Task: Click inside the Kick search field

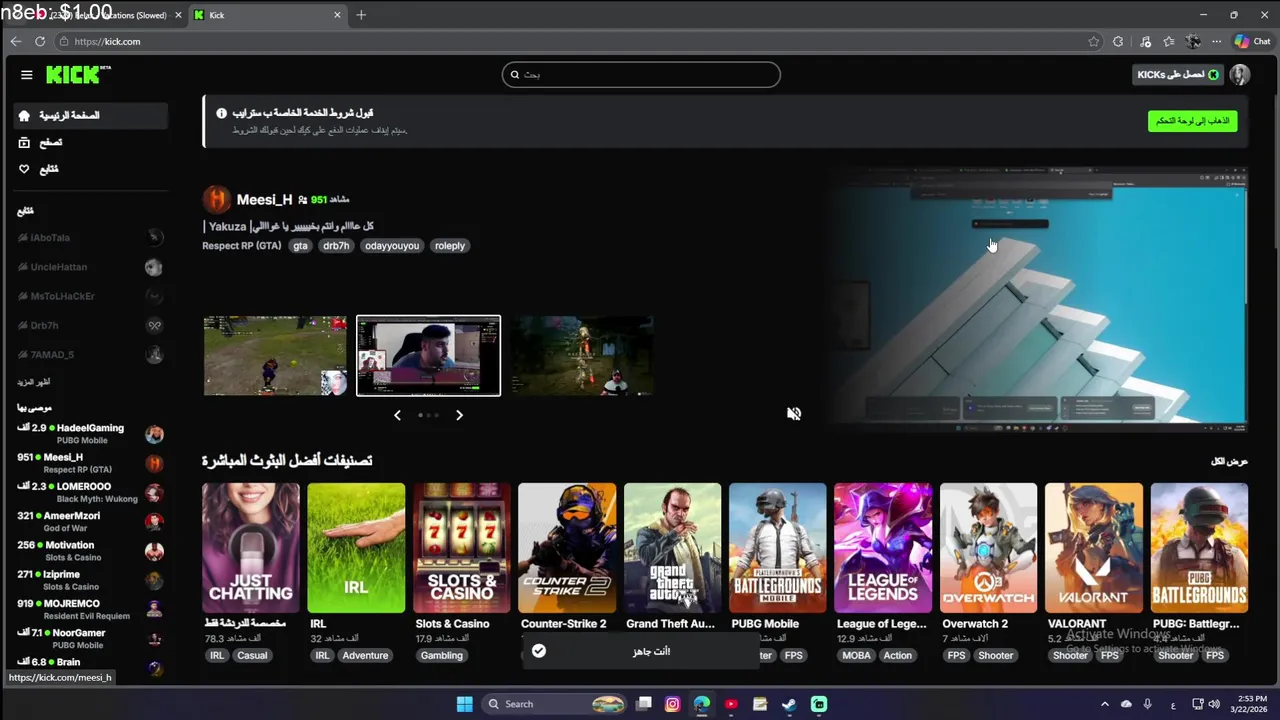Action: tap(641, 74)
